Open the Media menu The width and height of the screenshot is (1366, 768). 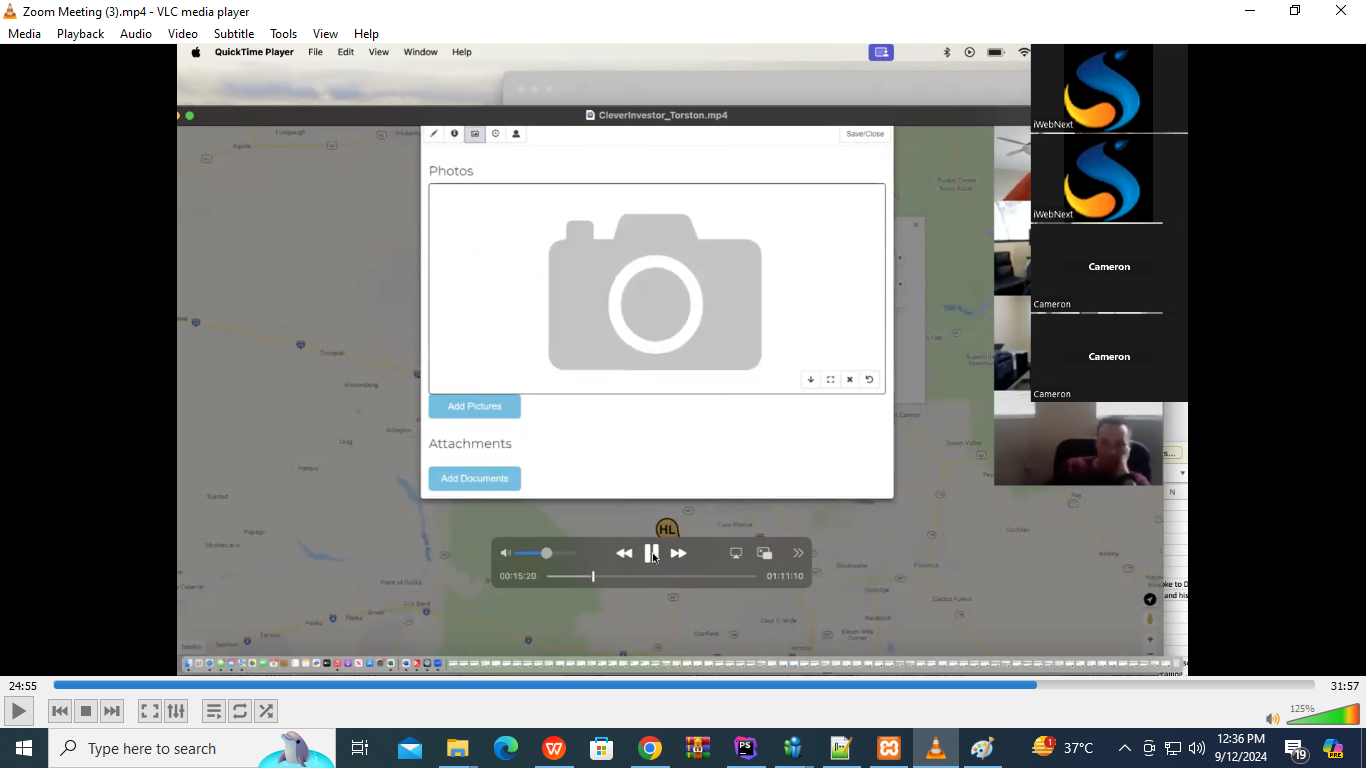coord(25,33)
